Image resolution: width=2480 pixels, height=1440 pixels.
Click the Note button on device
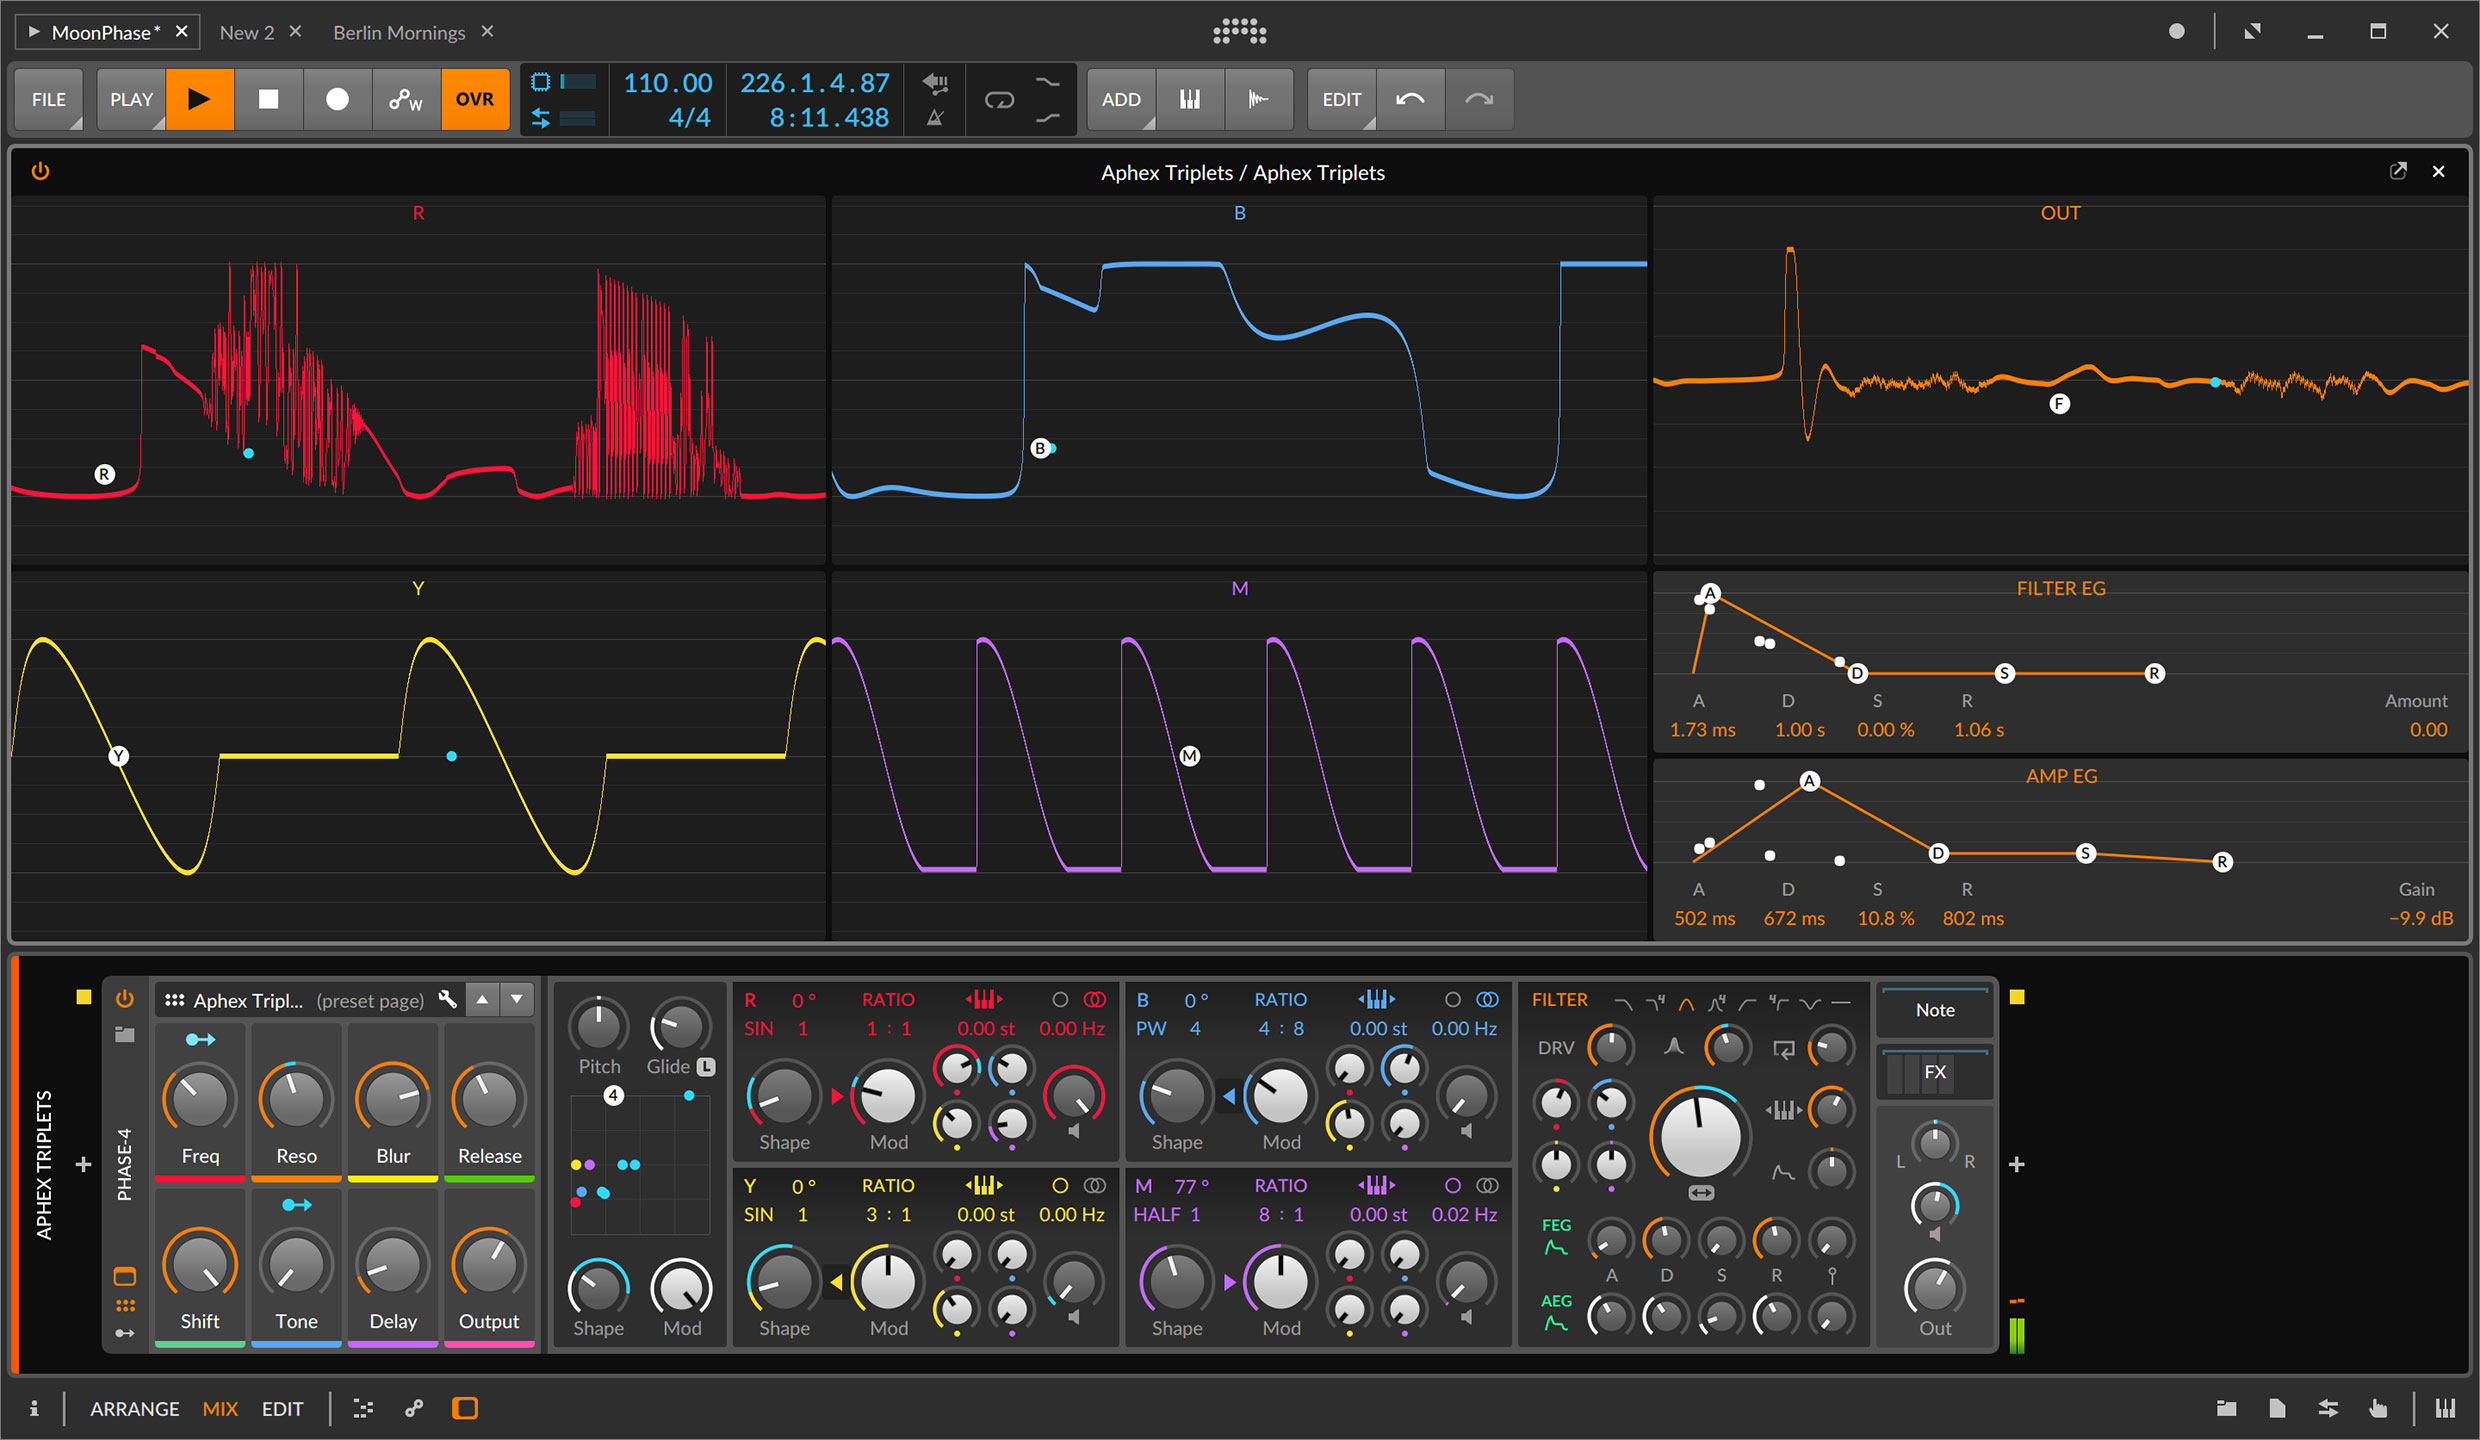(1934, 1010)
